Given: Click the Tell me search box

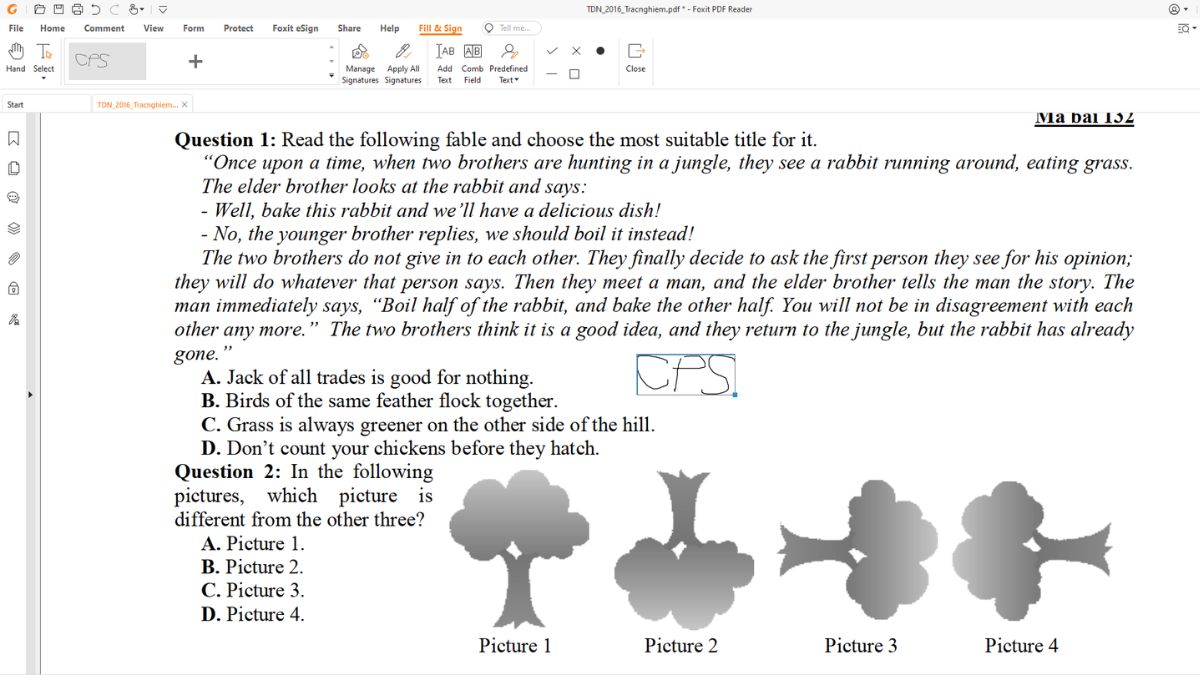Looking at the screenshot, I should tap(511, 28).
